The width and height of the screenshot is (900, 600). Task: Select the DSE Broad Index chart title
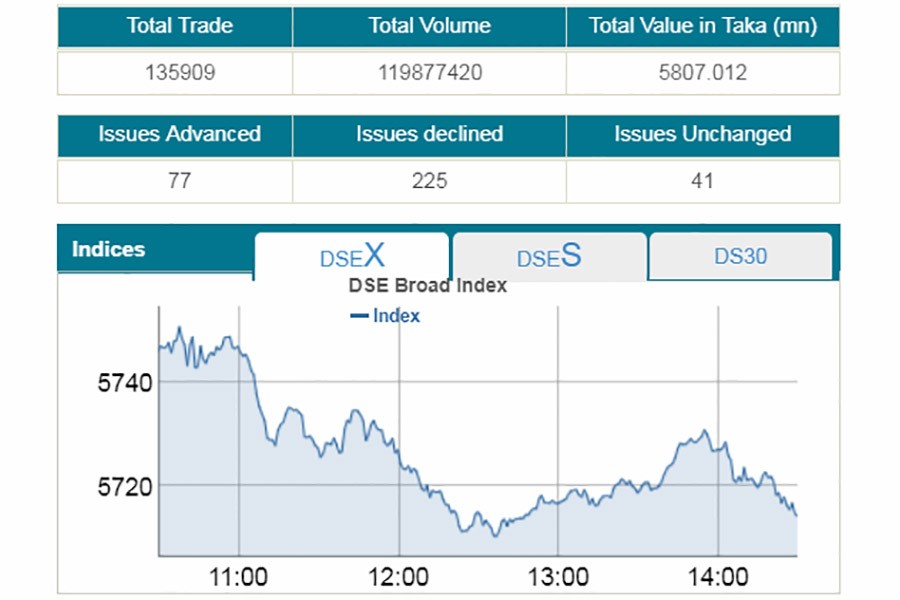pyautogui.click(x=427, y=285)
